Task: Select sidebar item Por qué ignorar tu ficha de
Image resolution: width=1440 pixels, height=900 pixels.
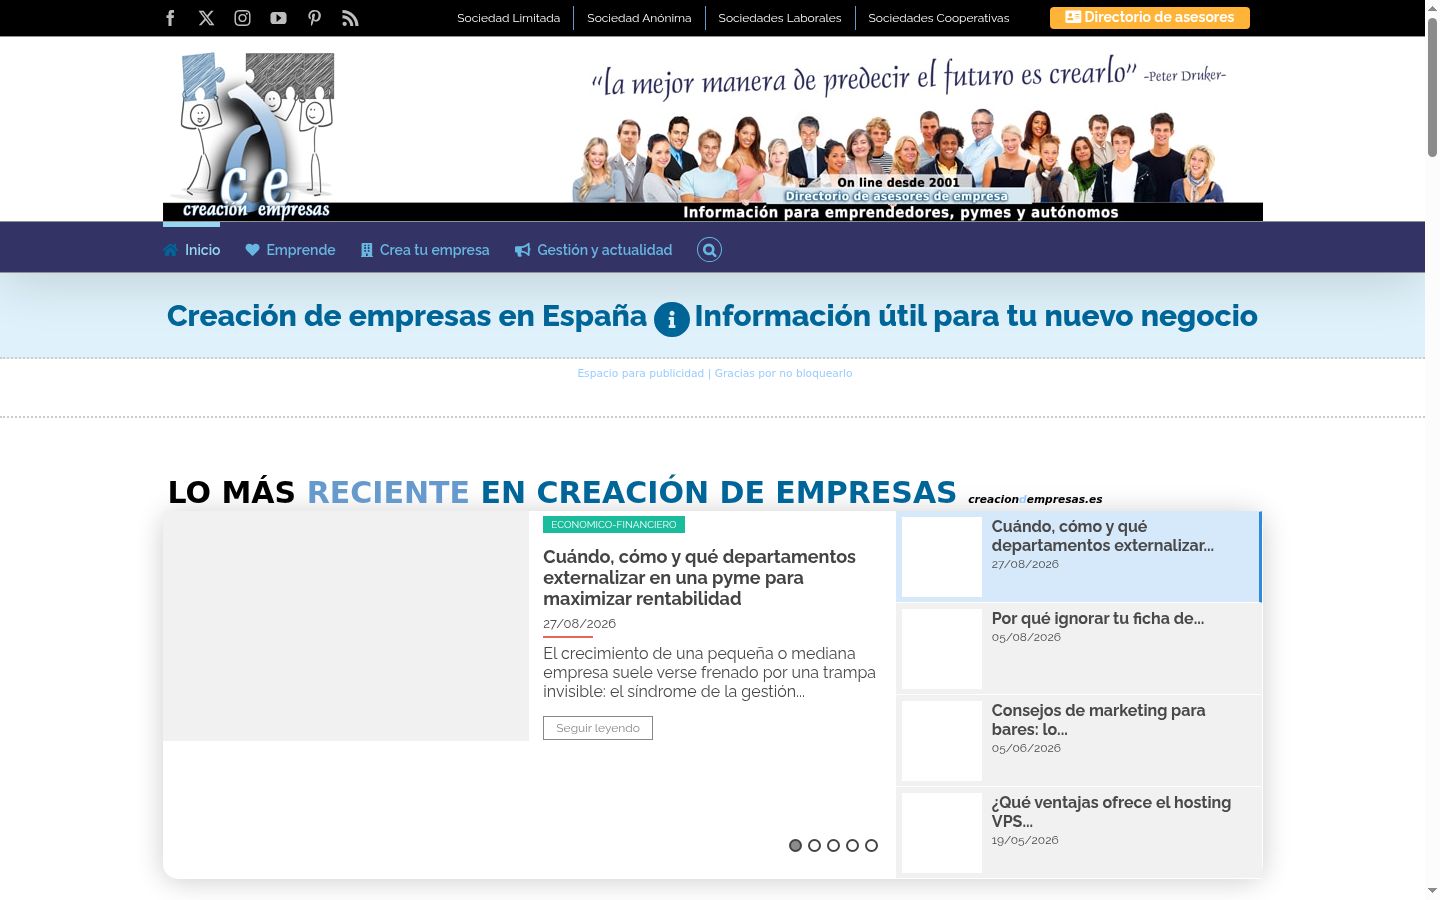Action: click(x=1079, y=649)
